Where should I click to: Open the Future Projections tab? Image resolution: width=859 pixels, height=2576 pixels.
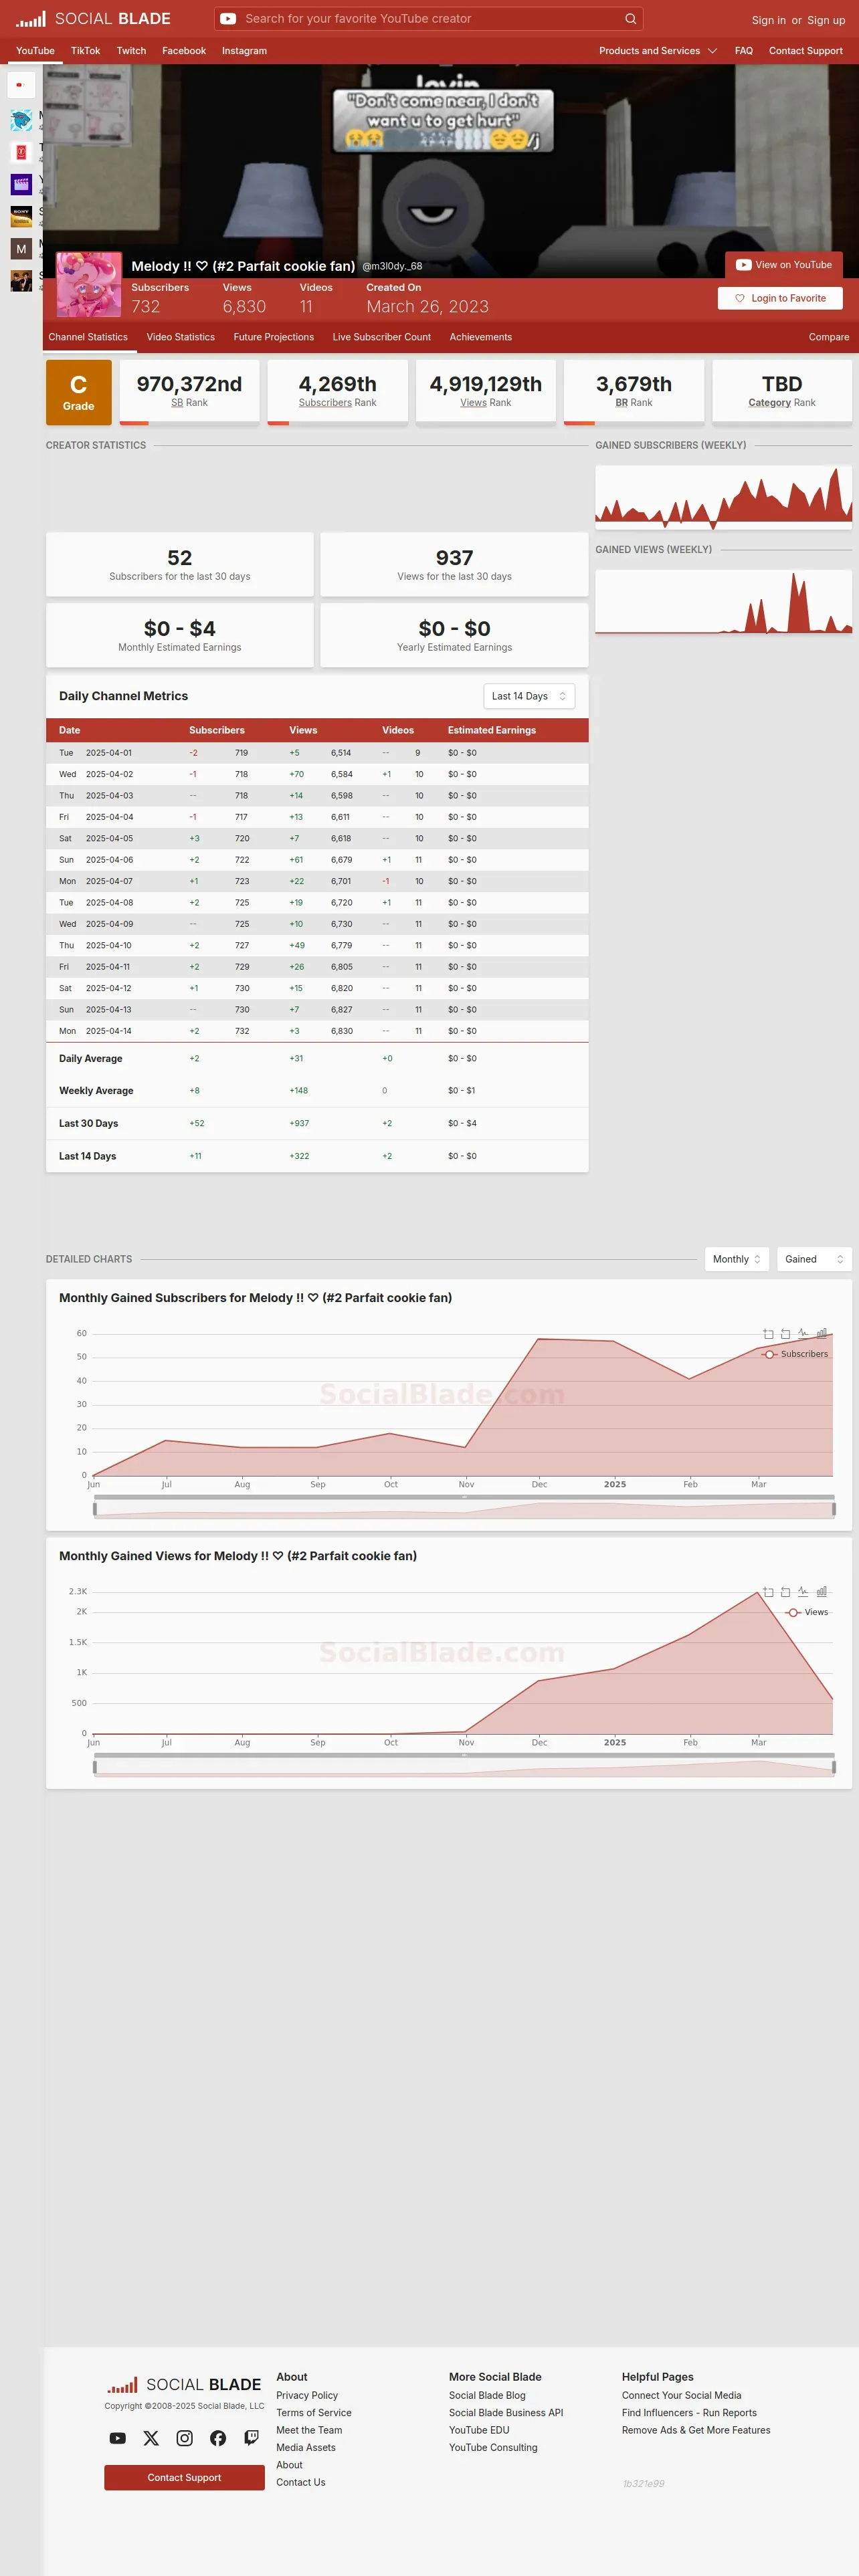click(274, 337)
